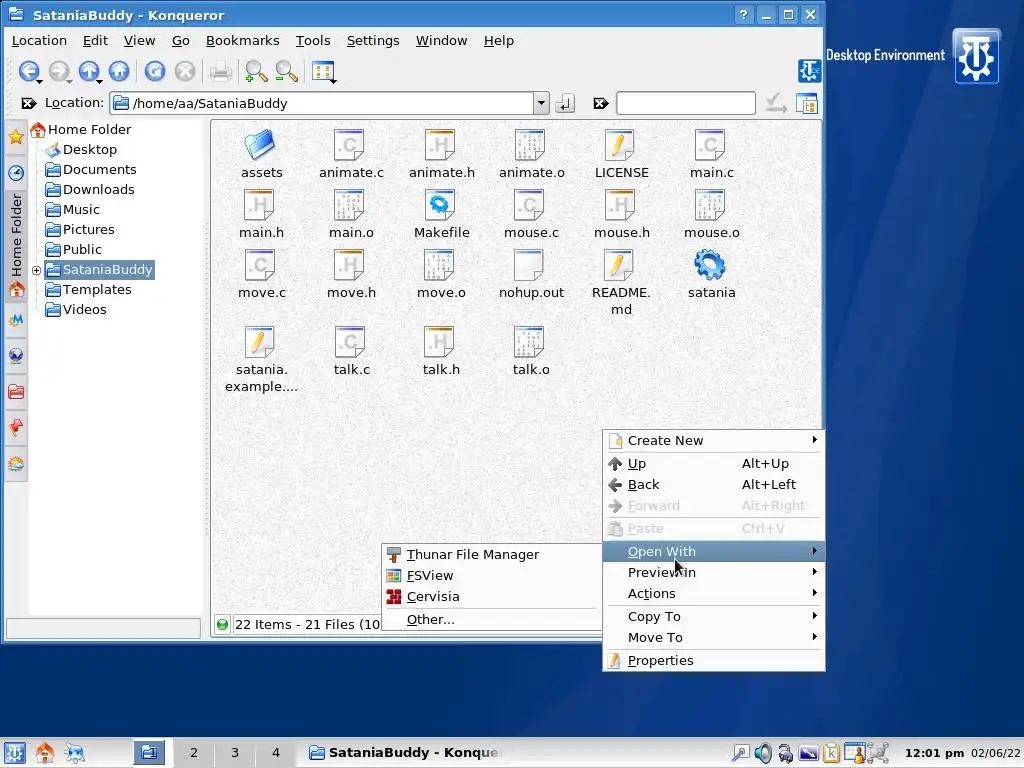Click the location field showing /home/aa/SataniaBuddy
This screenshot has height=768, width=1024.
[x=322, y=103]
